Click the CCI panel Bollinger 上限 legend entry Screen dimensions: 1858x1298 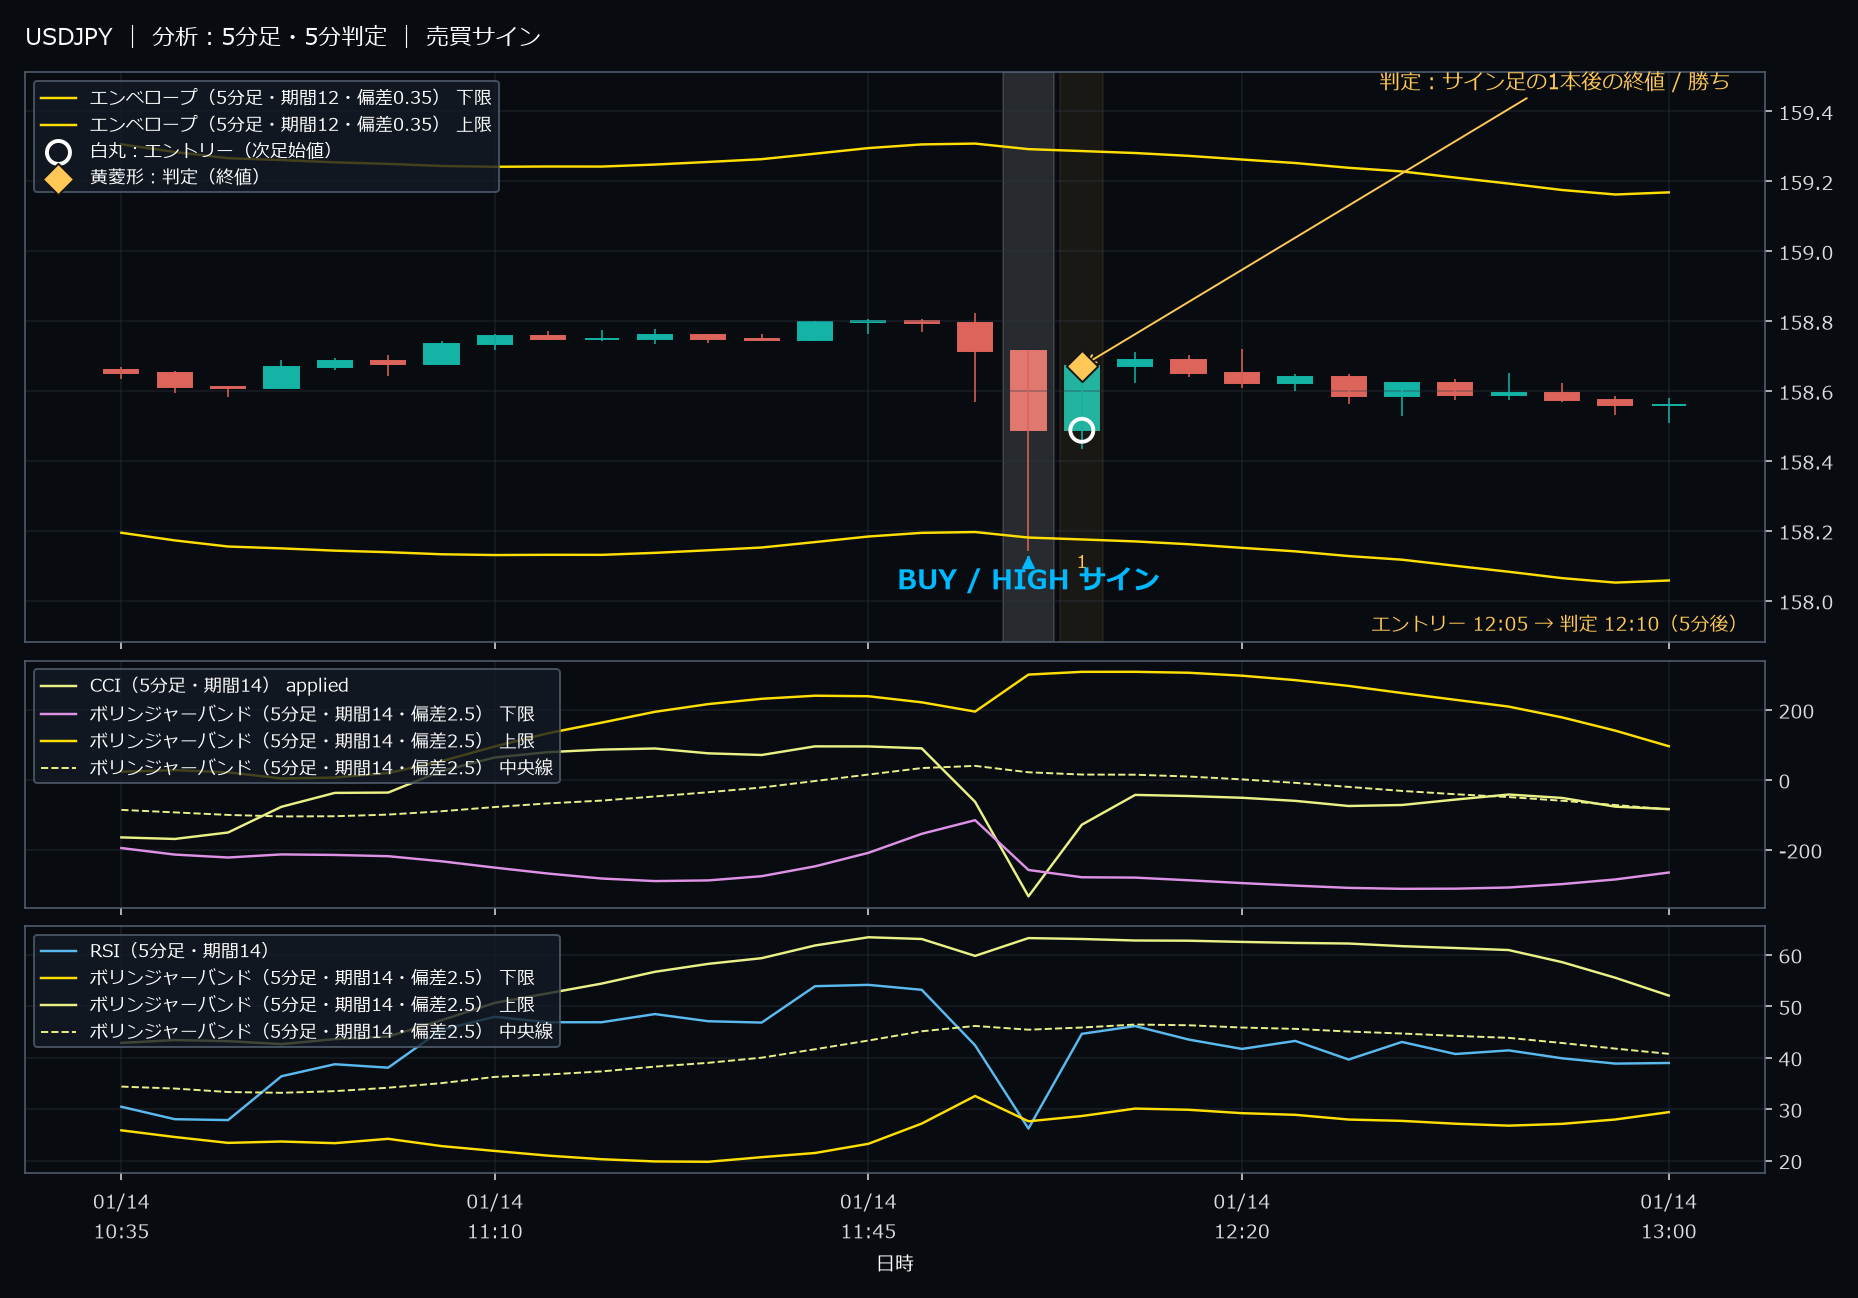point(288,741)
